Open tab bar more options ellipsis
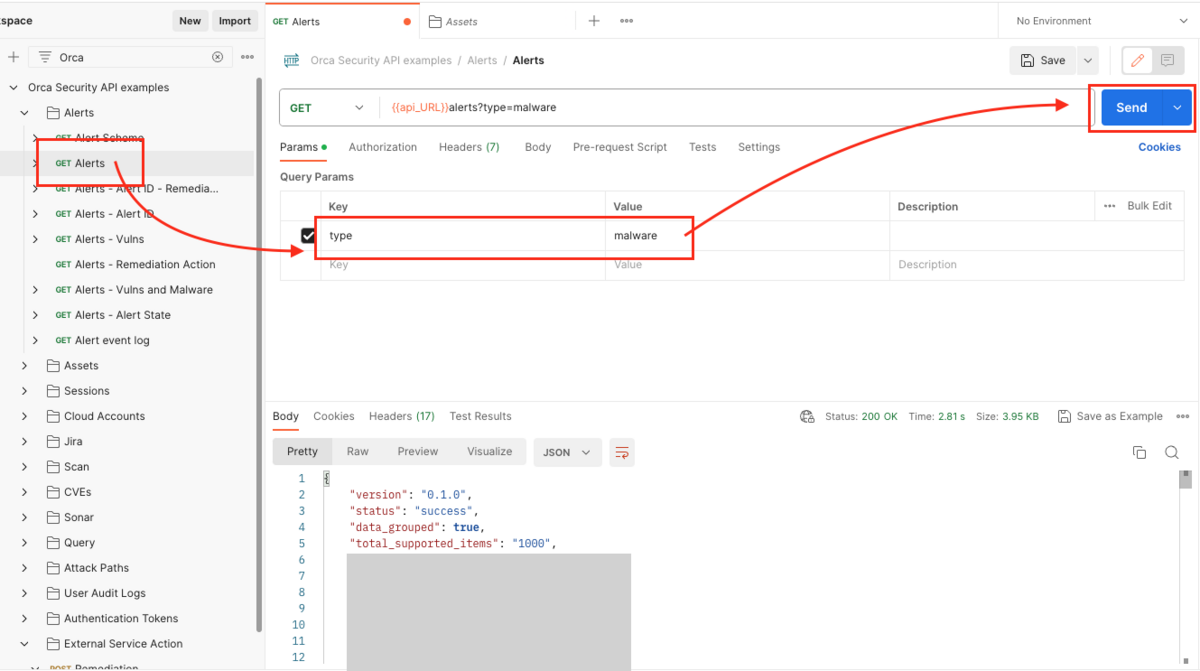The width and height of the screenshot is (1200, 671). pos(627,21)
